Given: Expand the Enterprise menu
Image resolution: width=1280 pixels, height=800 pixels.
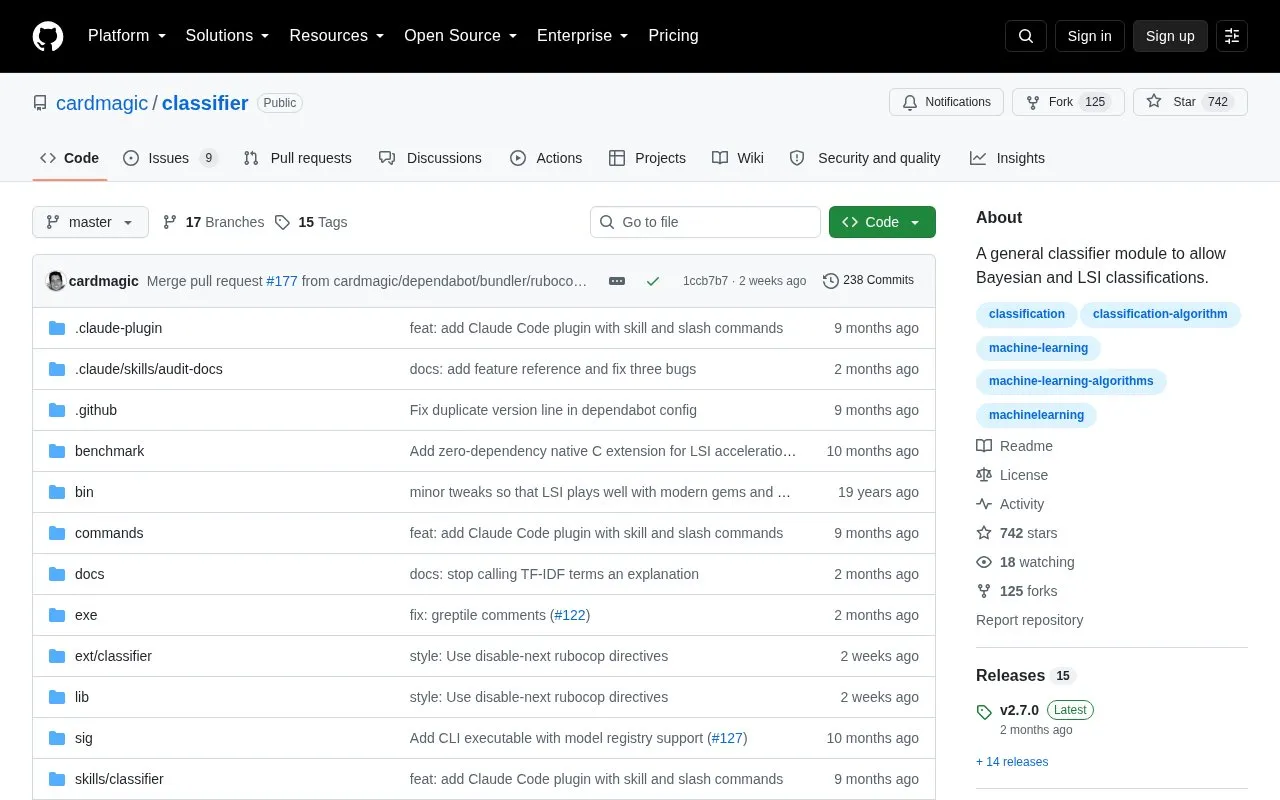Looking at the screenshot, I should [x=583, y=36].
